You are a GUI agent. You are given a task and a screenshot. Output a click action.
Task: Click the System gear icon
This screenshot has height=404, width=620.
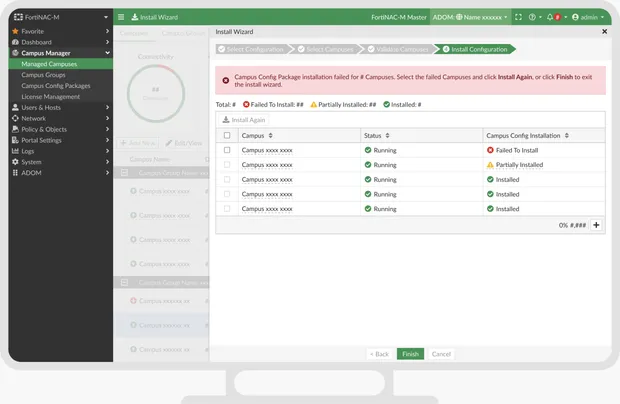[x=15, y=162]
